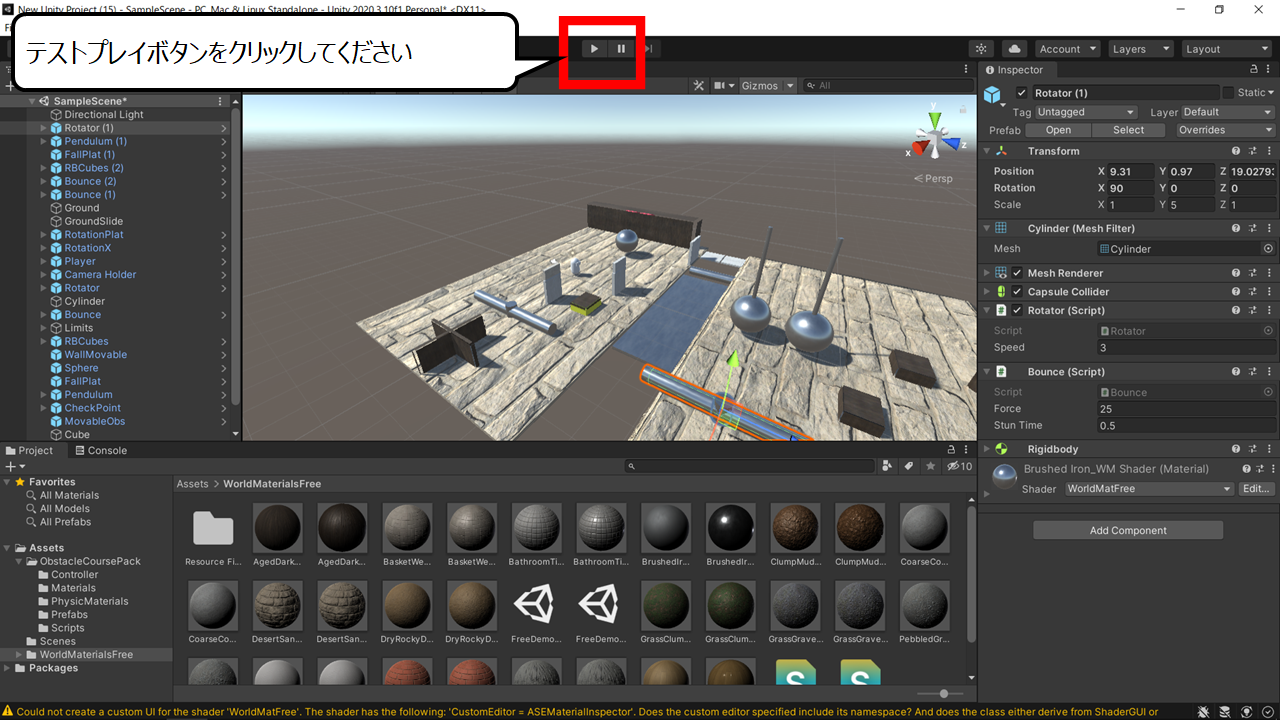Open SampleScene options menu icon
Viewport: 1280px width, 720px height.
point(220,101)
